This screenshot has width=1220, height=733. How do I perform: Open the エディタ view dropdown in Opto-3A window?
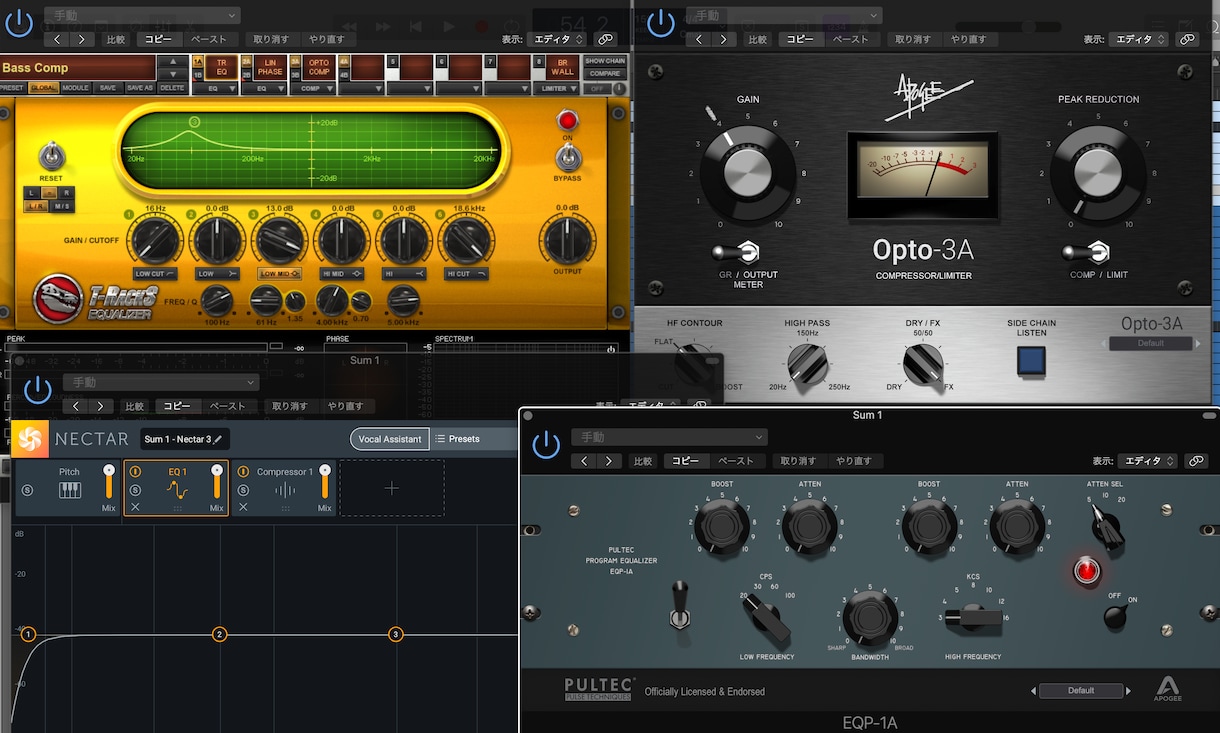1139,40
